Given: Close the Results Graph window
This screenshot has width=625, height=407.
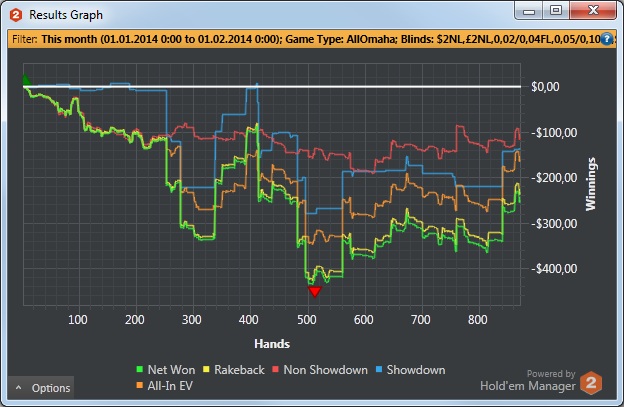Looking at the screenshot, I should click(593, 11).
